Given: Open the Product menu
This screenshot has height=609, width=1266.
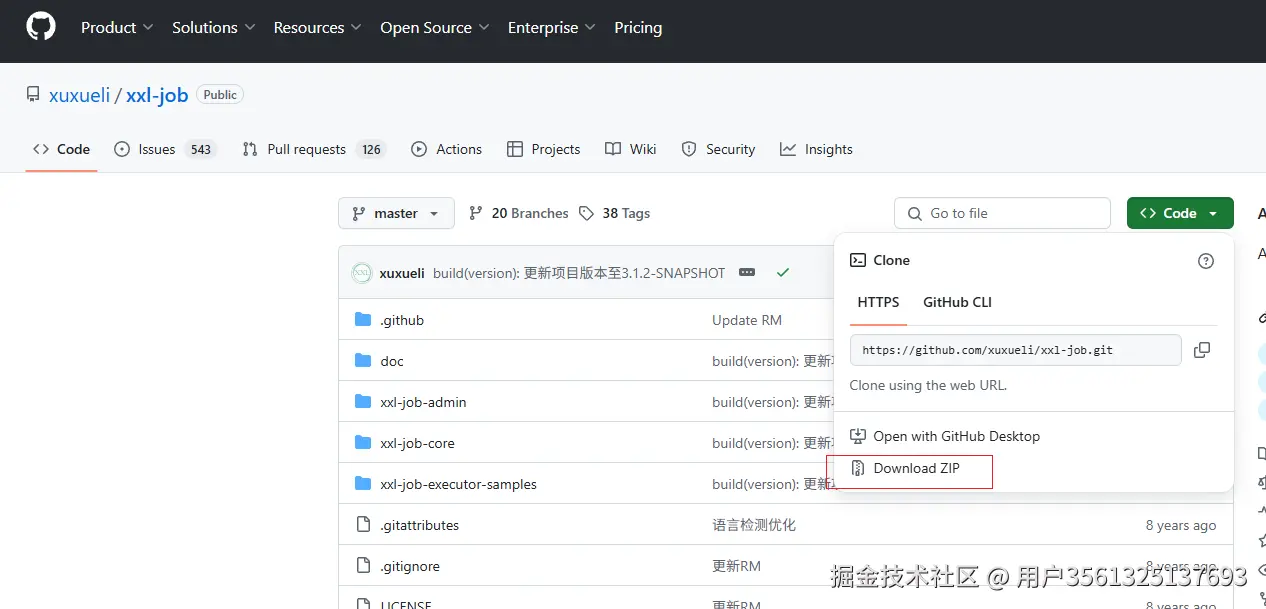Looking at the screenshot, I should pyautogui.click(x=117, y=28).
